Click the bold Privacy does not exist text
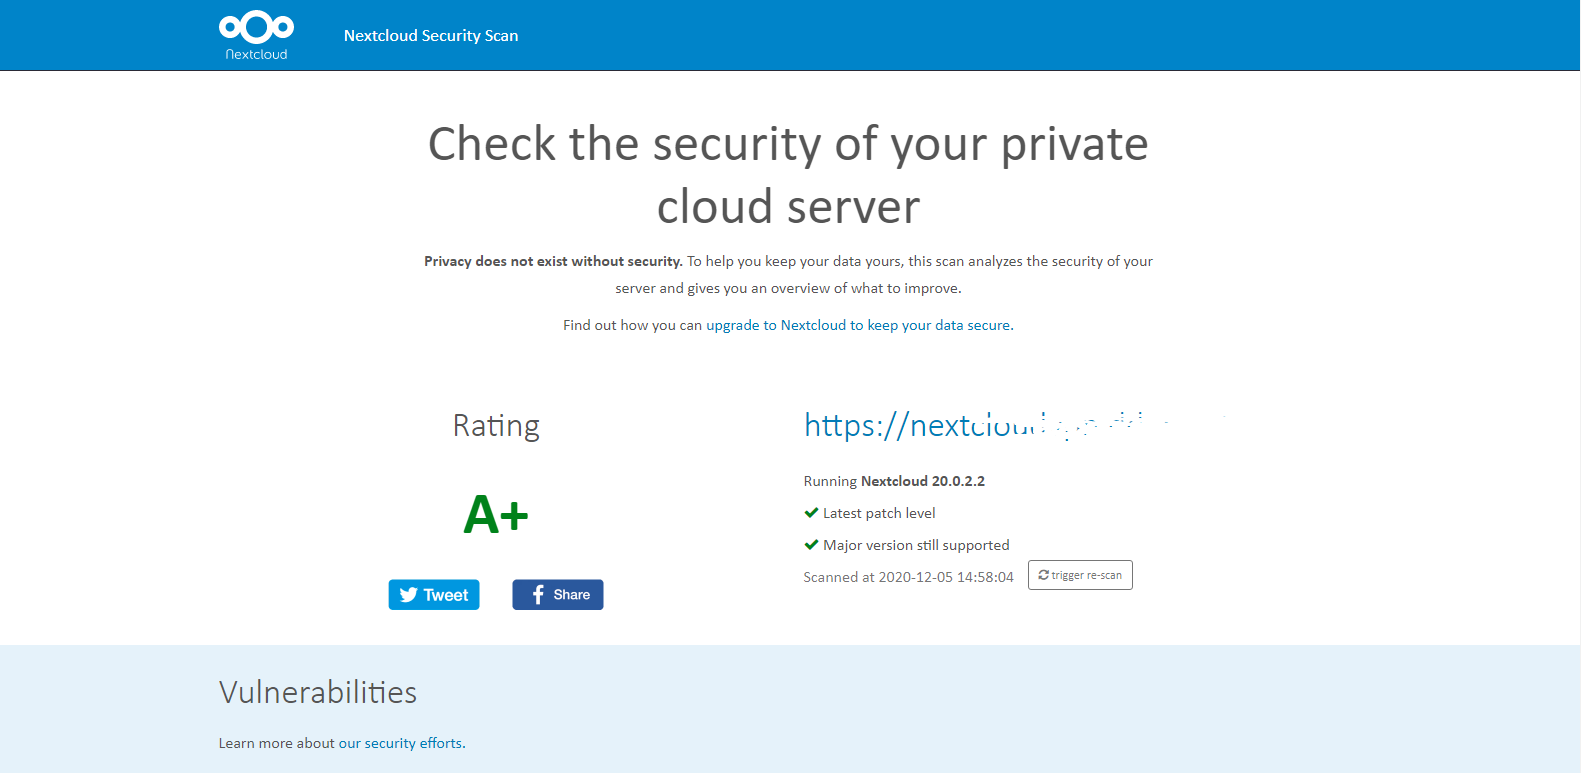This screenshot has width=1581, height=773. point(553,261)
